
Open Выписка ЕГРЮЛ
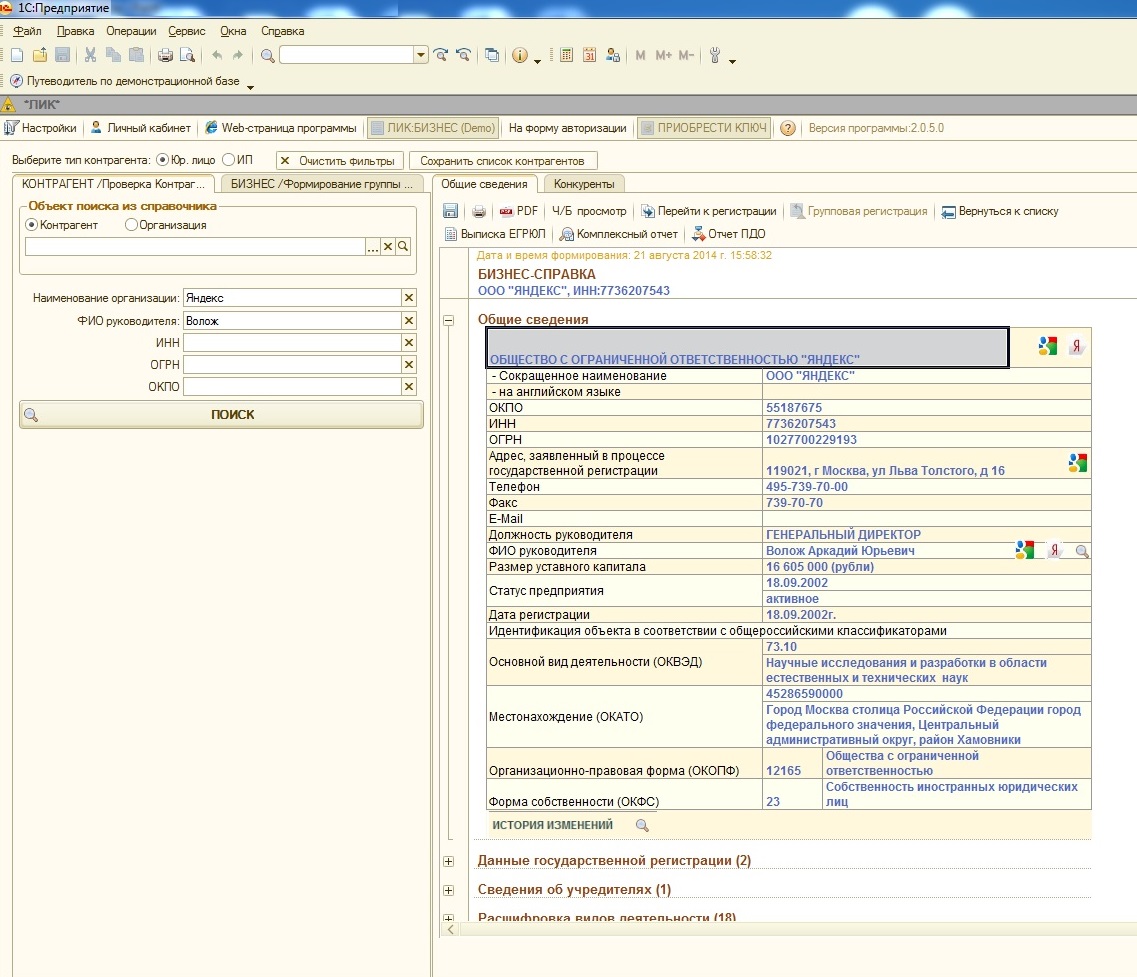pos(495,234)
